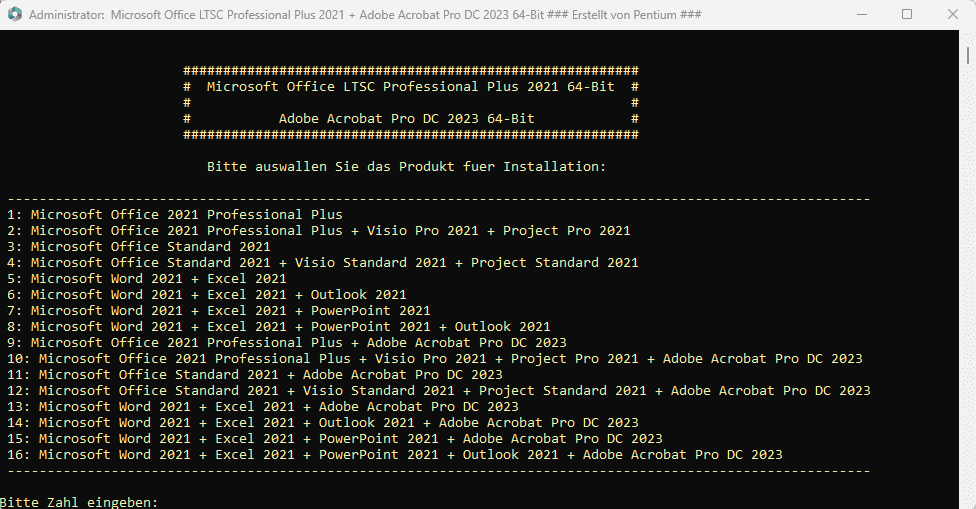
Task: Click header 'Adobe Acrobat Pro DC 2023 64-Bit'
Action: click(x=406, y=119)
